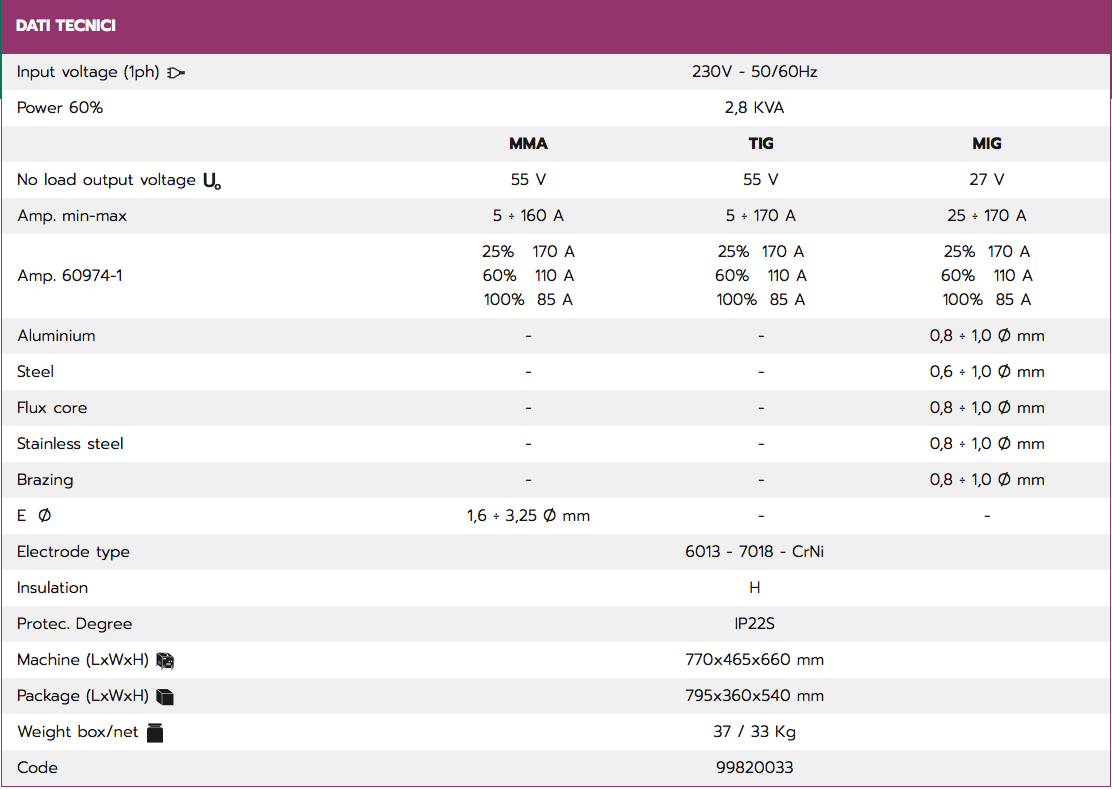
Task: Click the Power 60% row label
Action: tap(60, 108)
